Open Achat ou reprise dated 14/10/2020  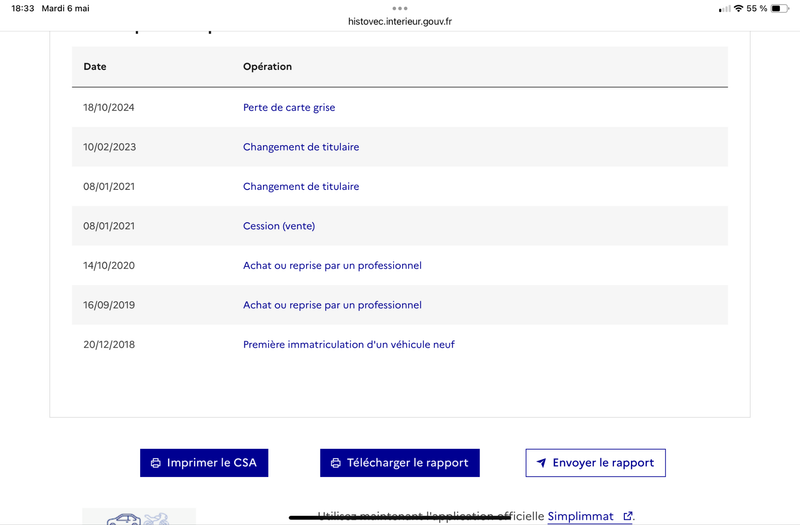point(332,265)
